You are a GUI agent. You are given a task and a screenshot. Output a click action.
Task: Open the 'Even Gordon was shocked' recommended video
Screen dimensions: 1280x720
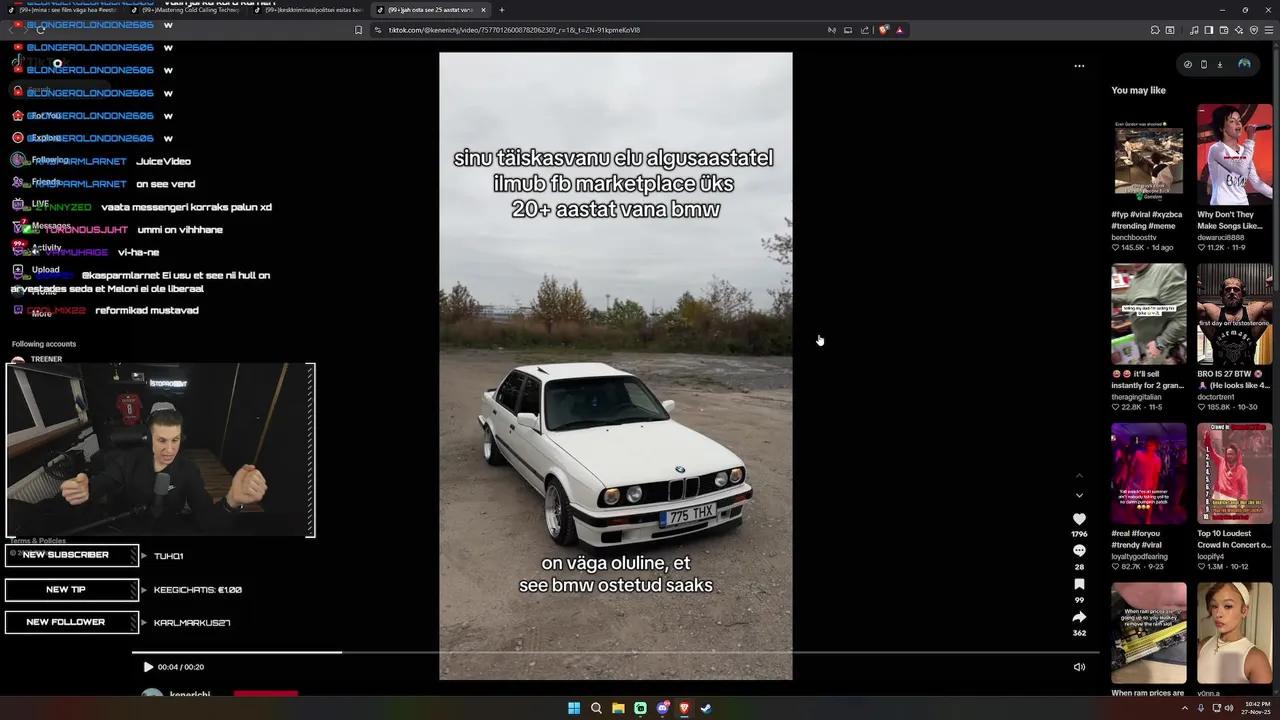1148,154
